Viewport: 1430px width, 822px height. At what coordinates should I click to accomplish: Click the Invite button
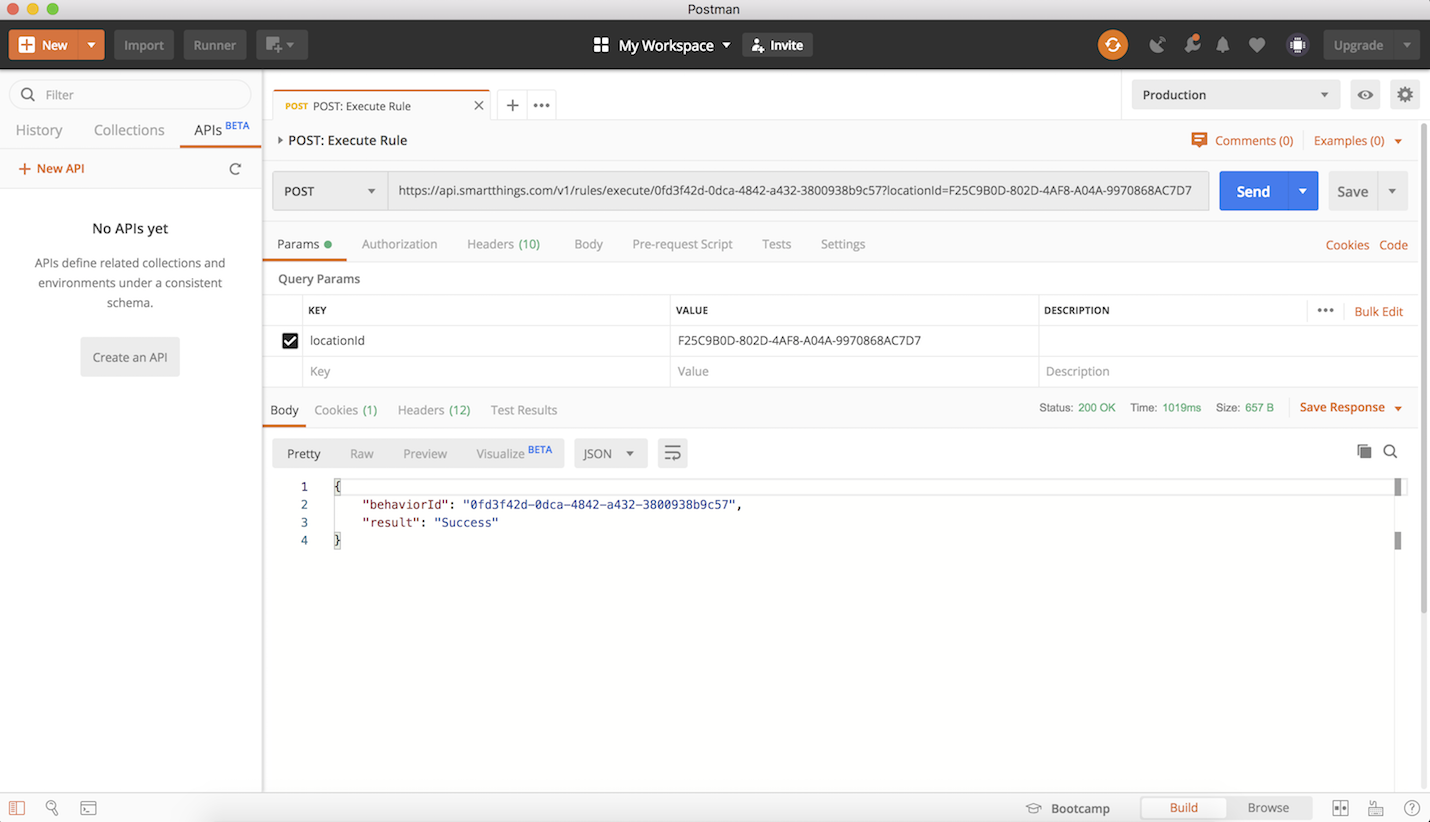click(x=777, y=45)
